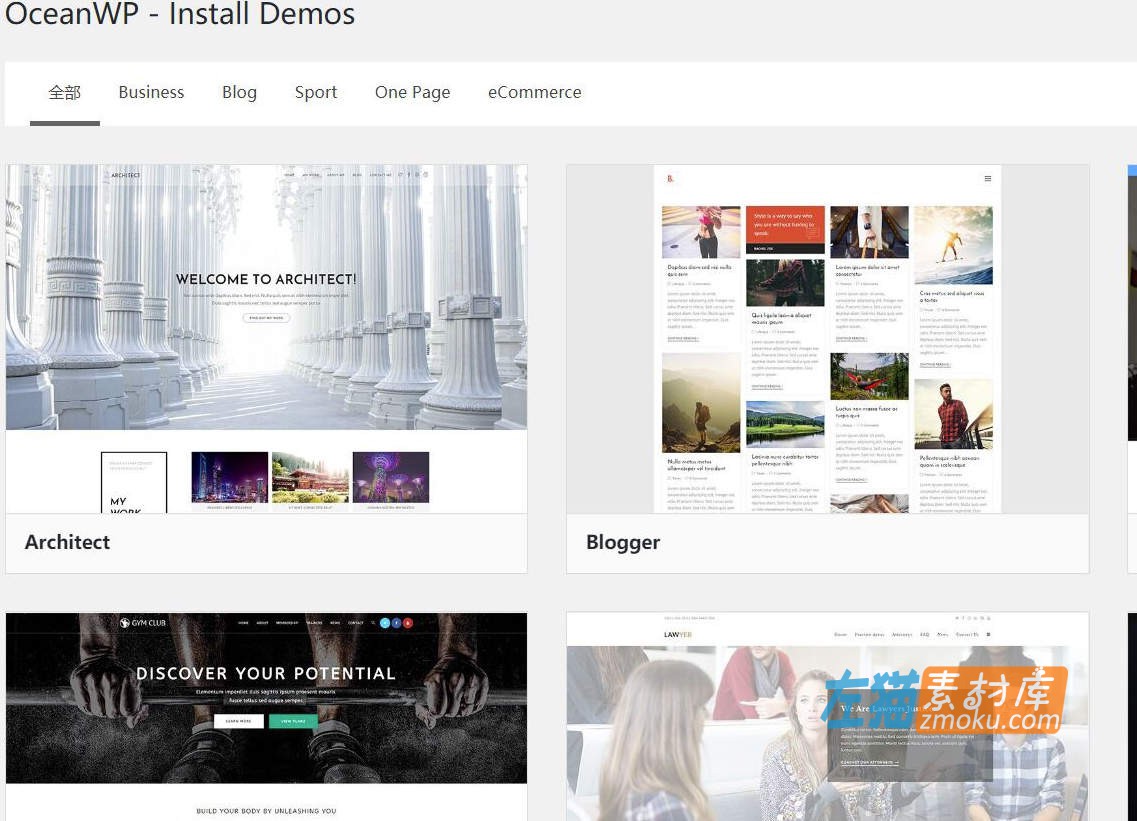Click the blue Twitter circle icon in Gym preview

385,623
